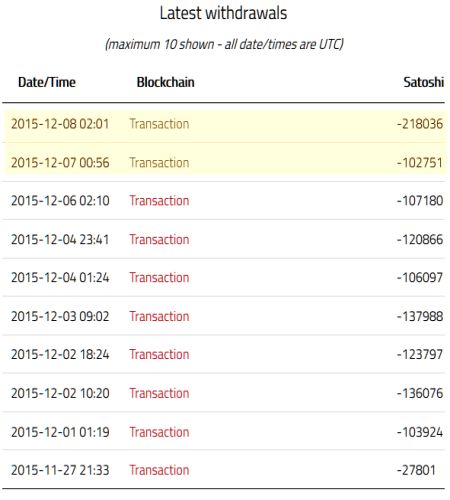Open the Transaction link for 2015-12-06 02:10
The width and height of the screenshot is (450, 500).
(159, 201)
